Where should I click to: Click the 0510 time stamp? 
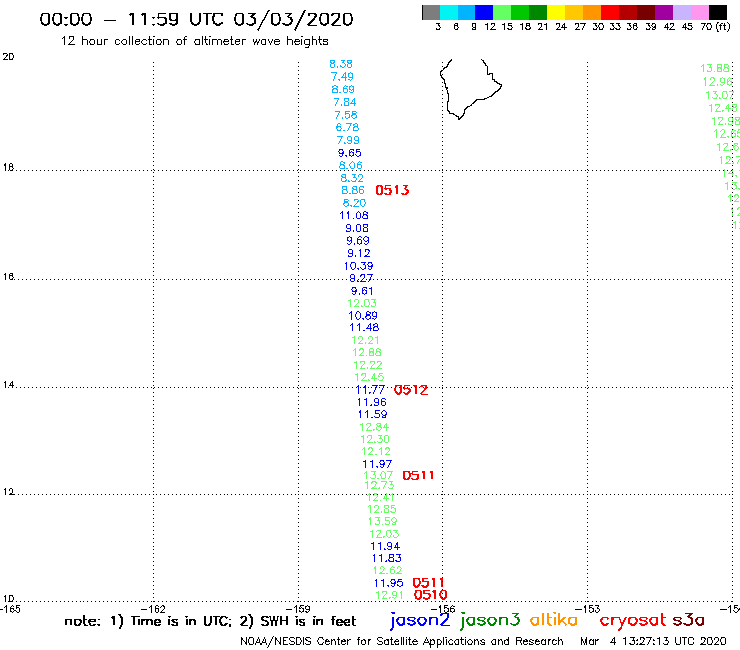tap(430, 595)
